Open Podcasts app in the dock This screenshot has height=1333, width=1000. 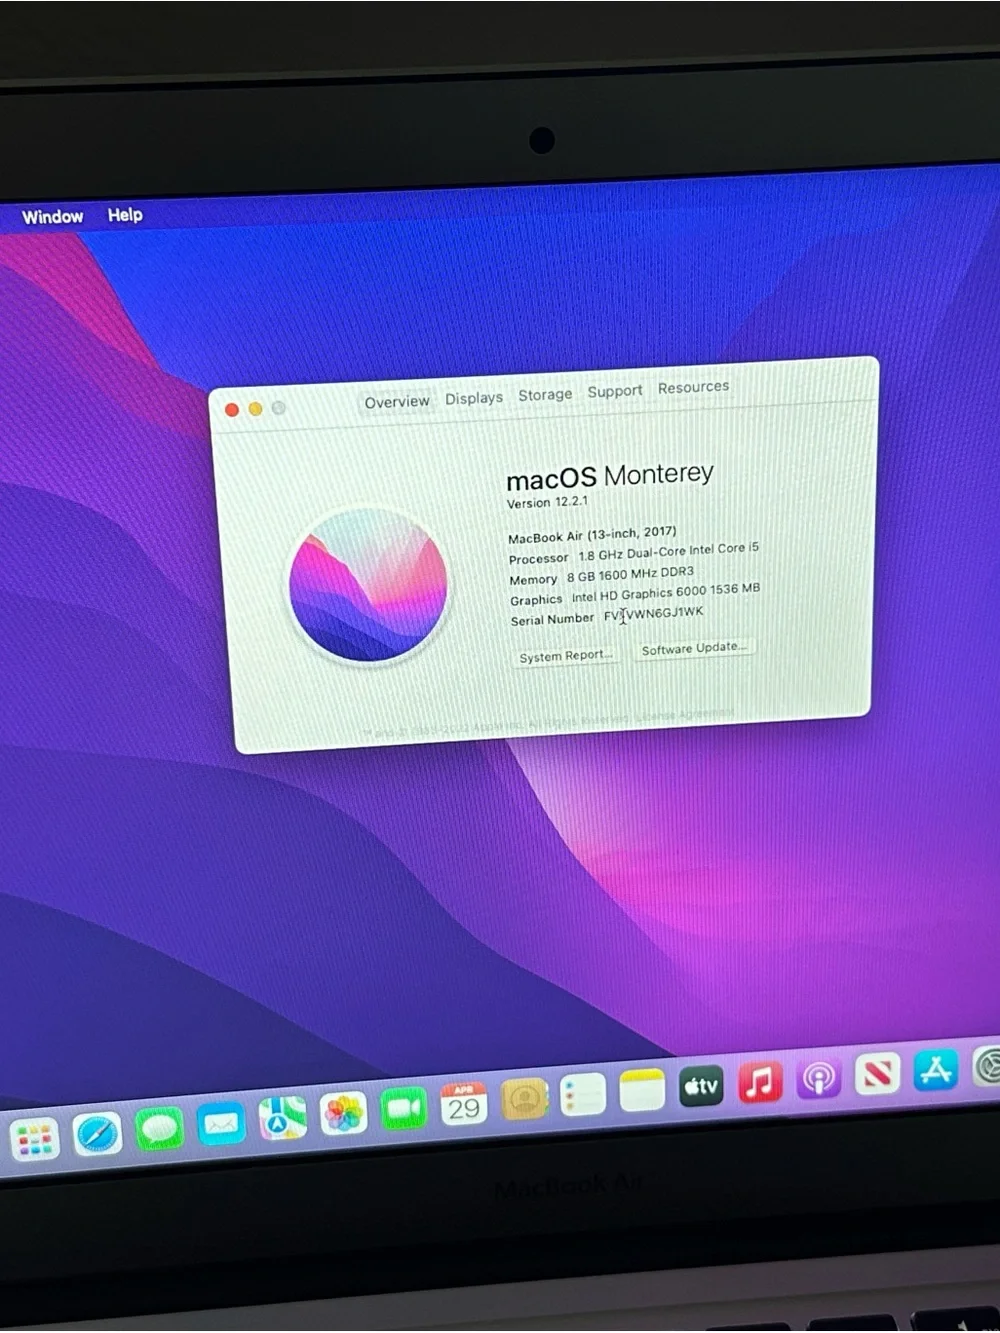coord(819,1078)
